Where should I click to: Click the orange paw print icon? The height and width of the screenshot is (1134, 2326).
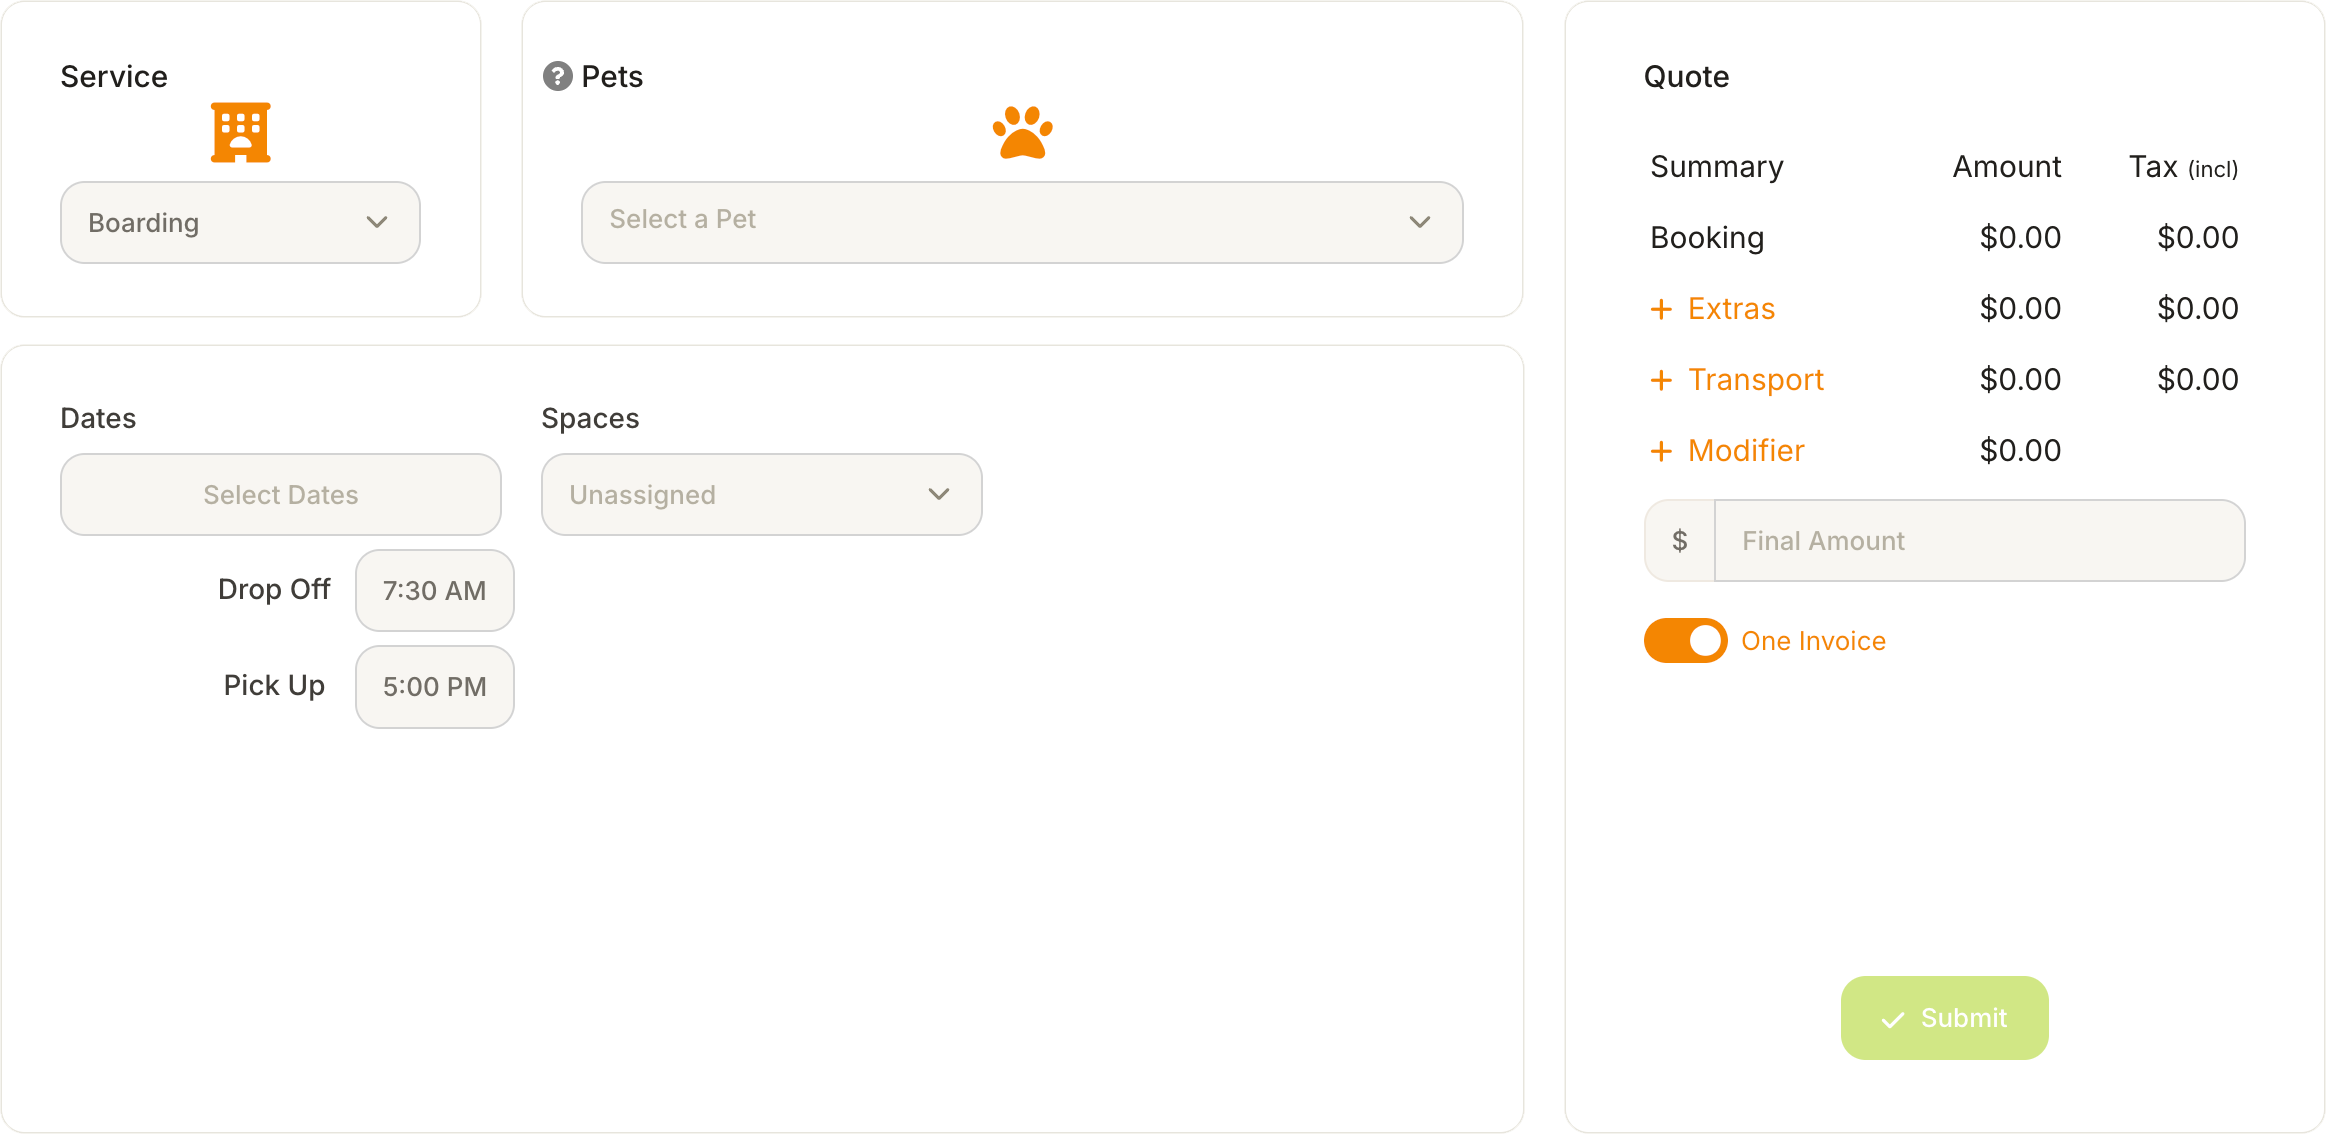tap(1022, 132)
